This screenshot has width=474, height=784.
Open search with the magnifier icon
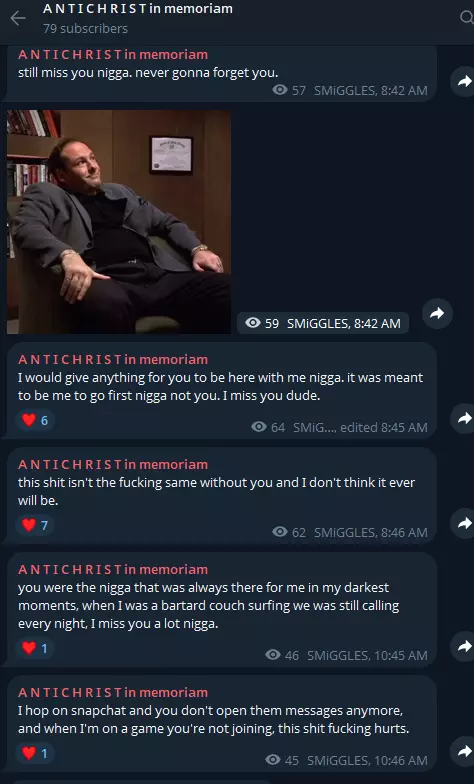click(466, 18)
